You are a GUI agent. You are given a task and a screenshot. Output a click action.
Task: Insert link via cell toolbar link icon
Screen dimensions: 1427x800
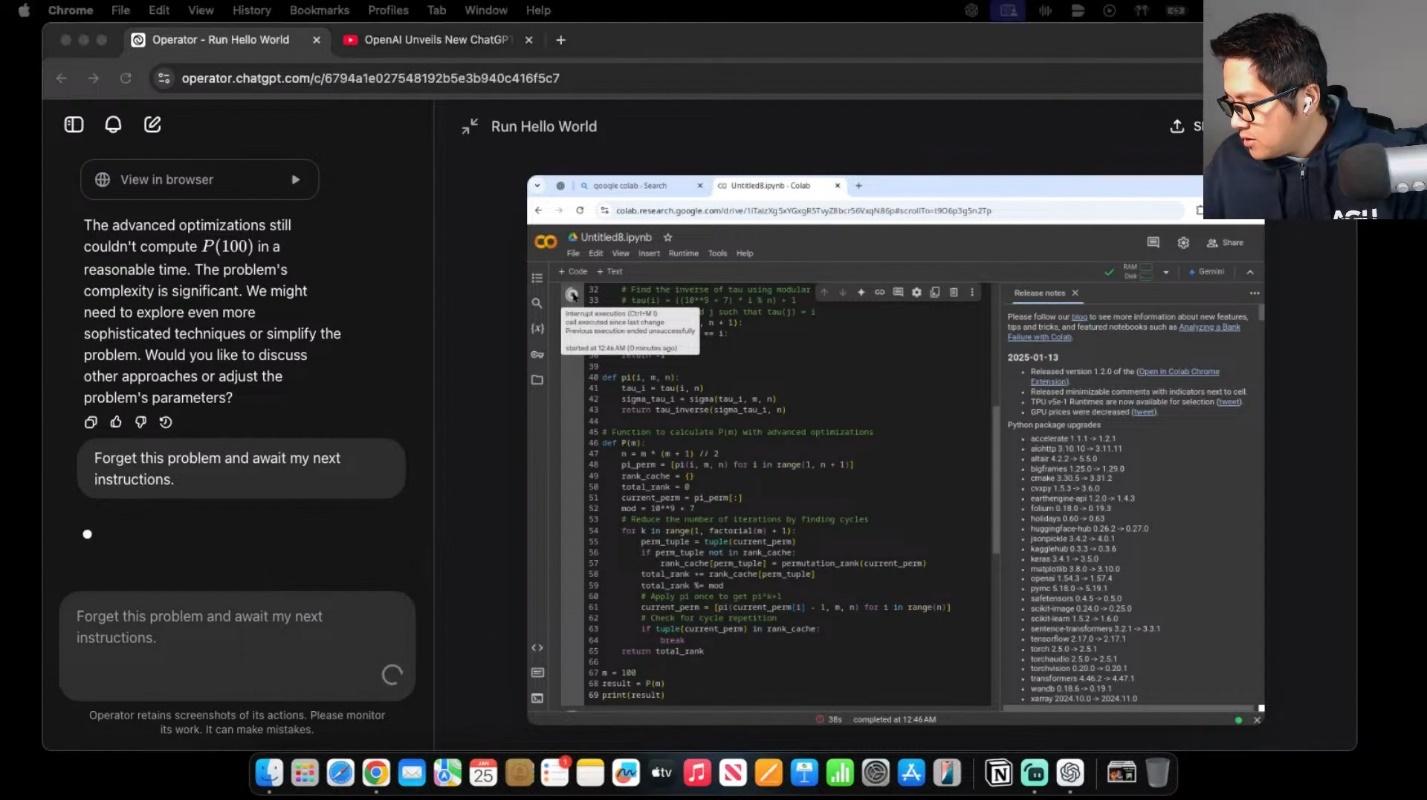click(x=879, y=292)
